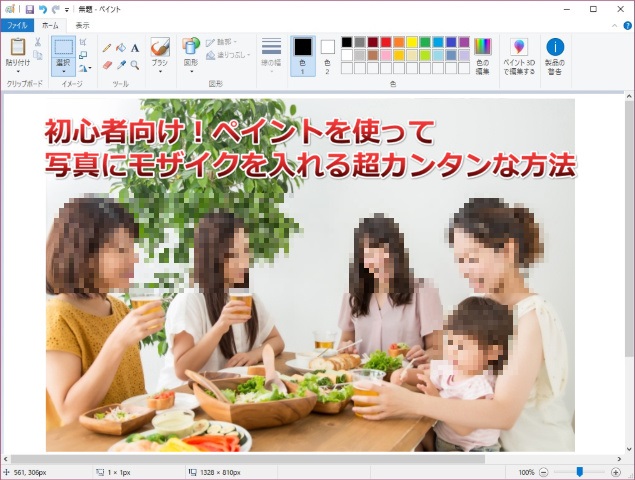Image resolution: width=635 pixels, height=480 pixels.
Task: Expand the 貼り付け dropdown arrow
Action: click(18, 72)
